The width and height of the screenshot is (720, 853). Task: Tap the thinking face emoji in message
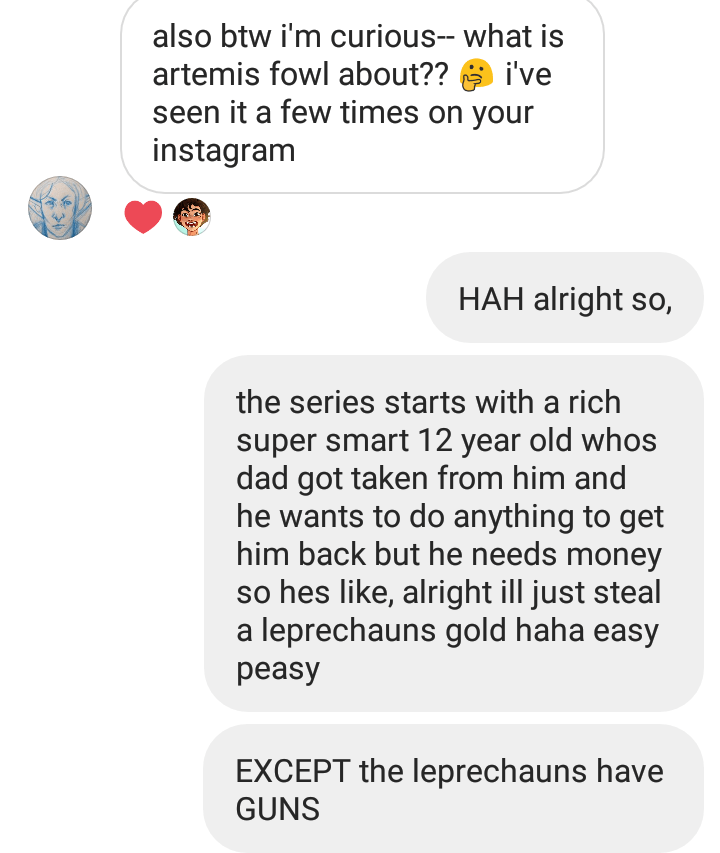(476, 75)
